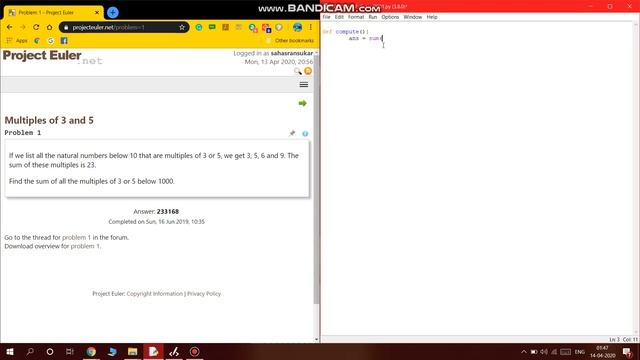Open Help menu in IDLE

[x=432, y=17]
